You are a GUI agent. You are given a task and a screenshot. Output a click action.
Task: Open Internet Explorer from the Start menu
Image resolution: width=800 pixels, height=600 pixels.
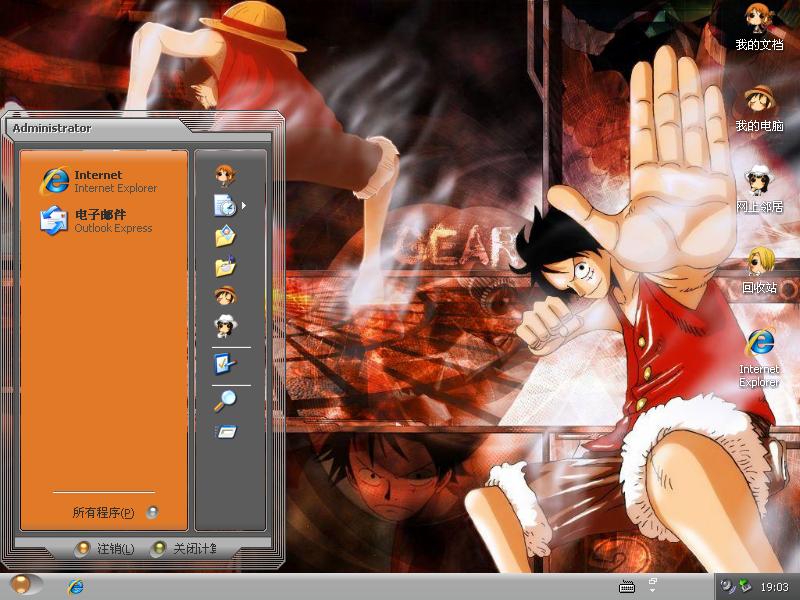coord(98,181)
